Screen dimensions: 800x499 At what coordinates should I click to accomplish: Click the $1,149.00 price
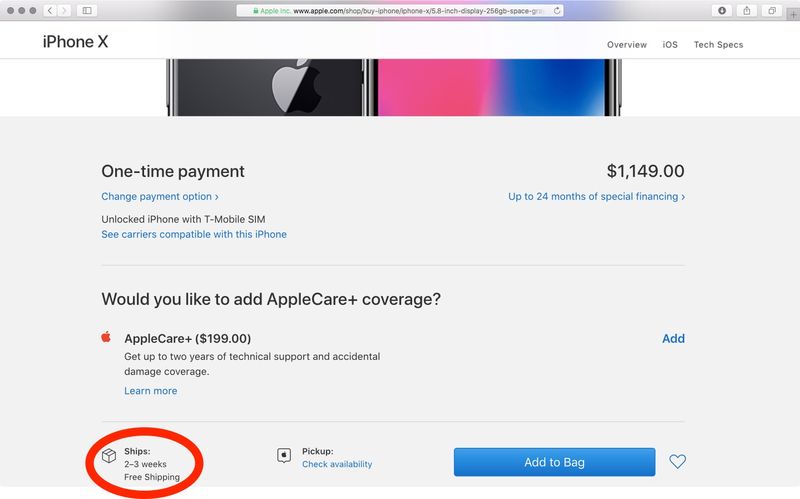click(645, 171)
